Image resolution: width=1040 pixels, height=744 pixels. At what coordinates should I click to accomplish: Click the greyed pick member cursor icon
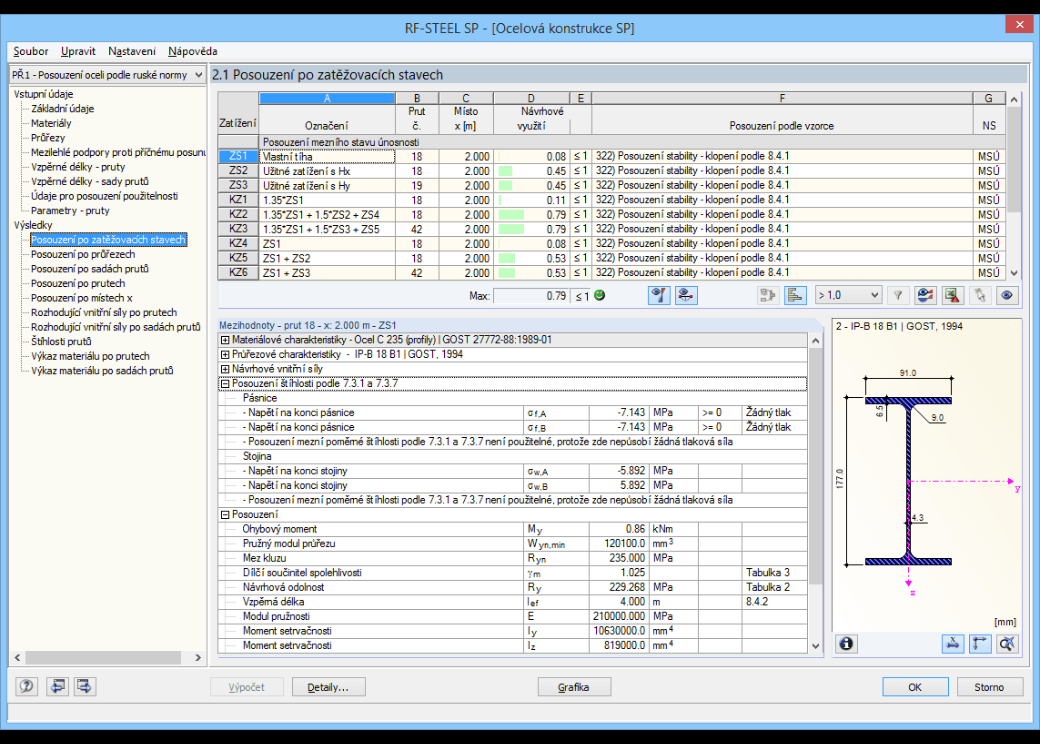pos(980,296)
